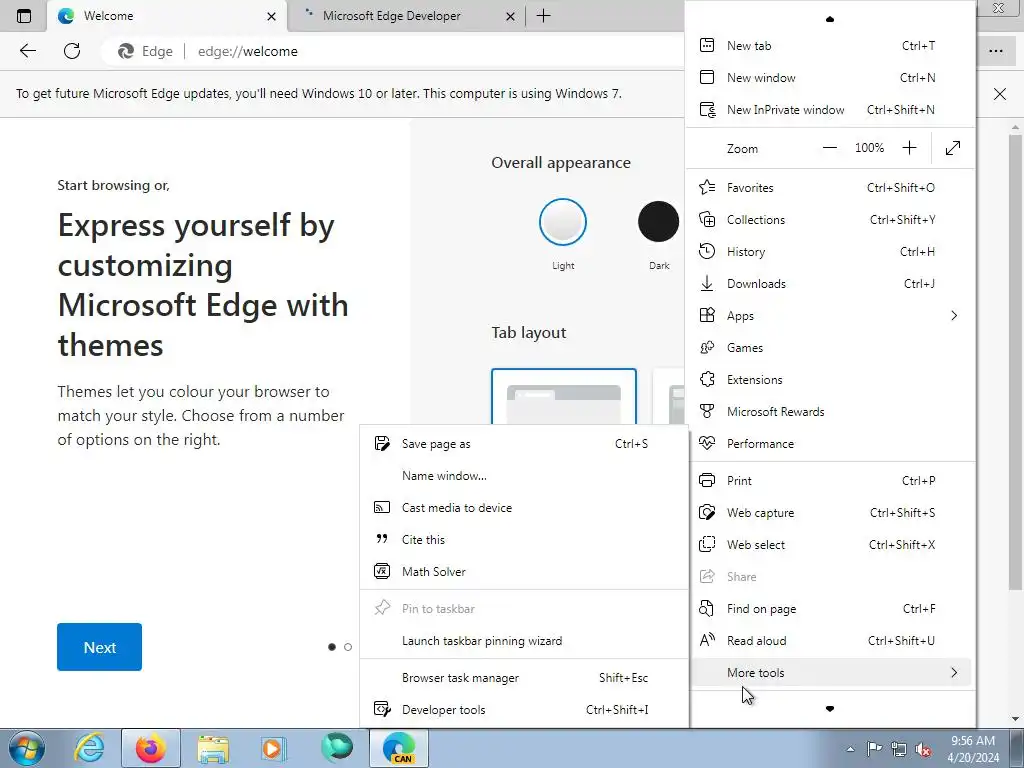This screenshot has height=768, width=1024.
Task: Open Downloads list
Action: [830, 284]
